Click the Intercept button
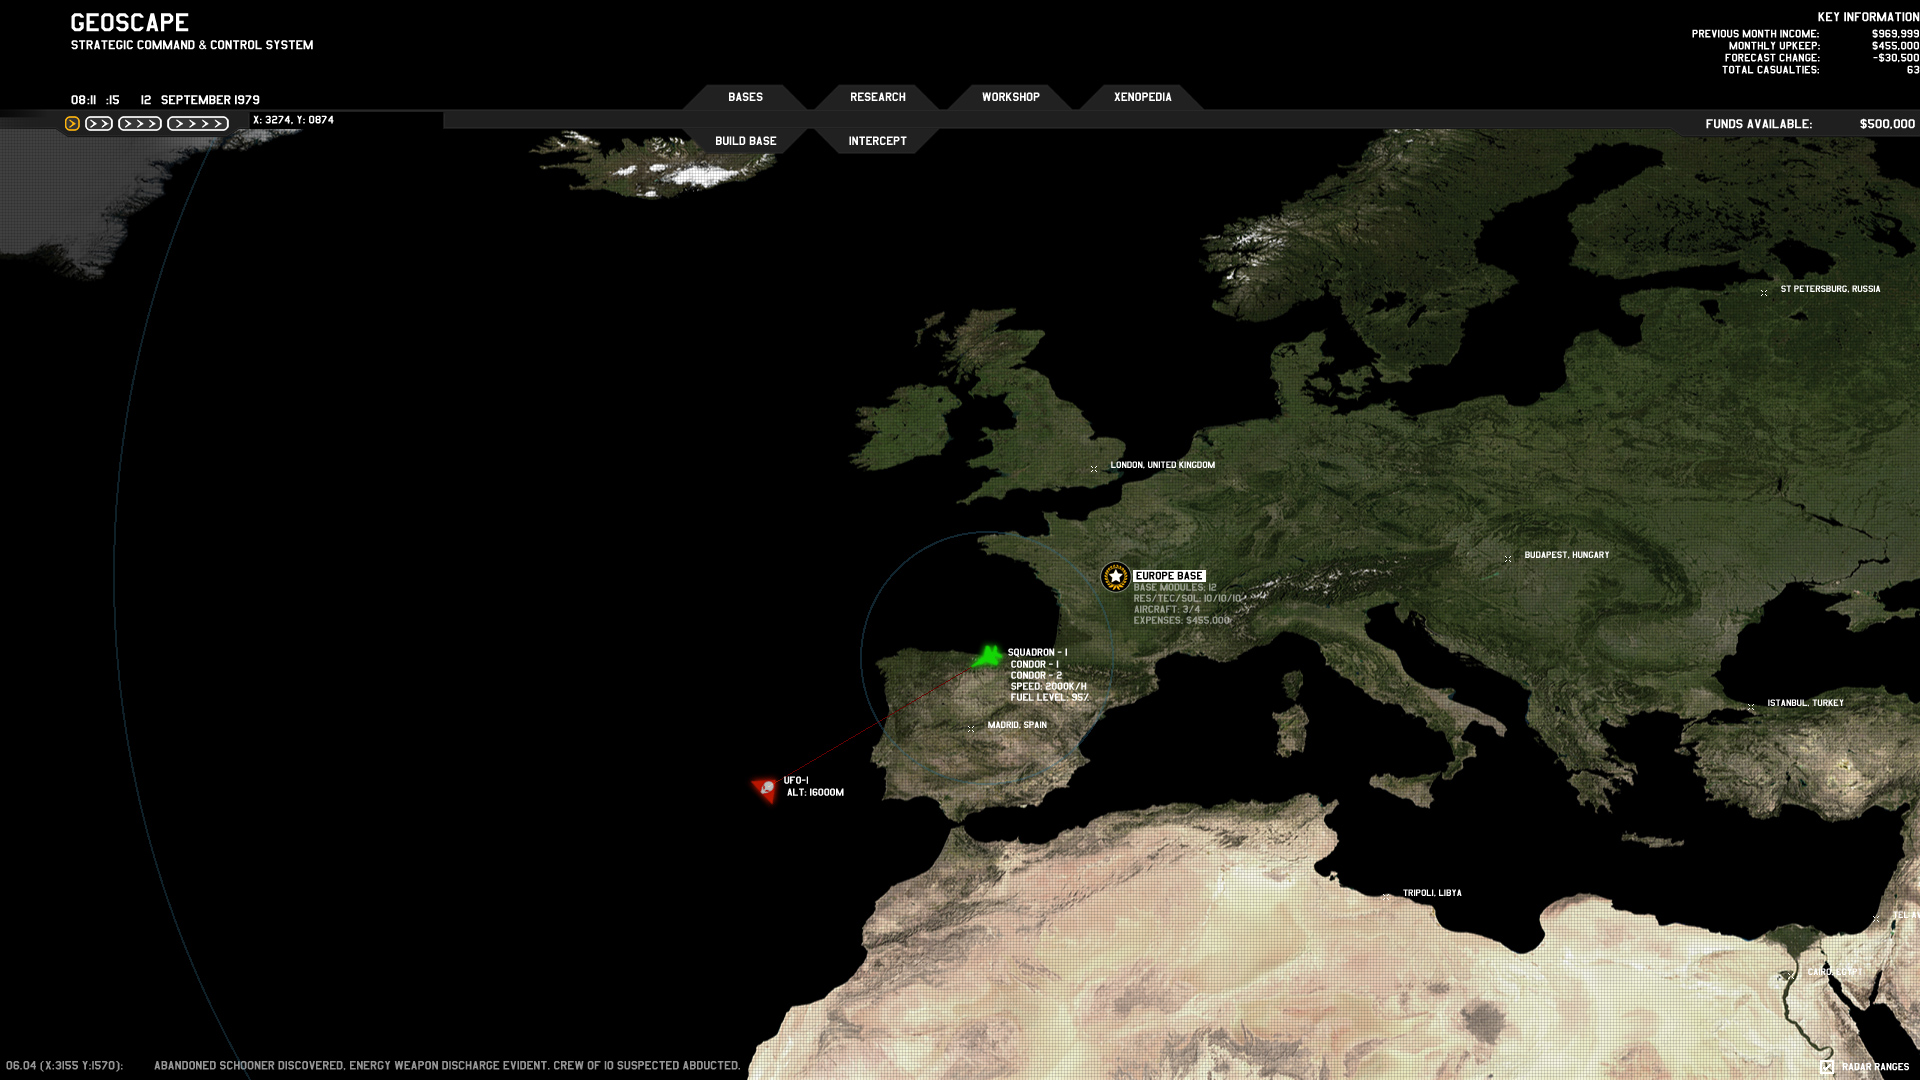The width and height of the screenshot is (1920, 1080). [877, 141]
